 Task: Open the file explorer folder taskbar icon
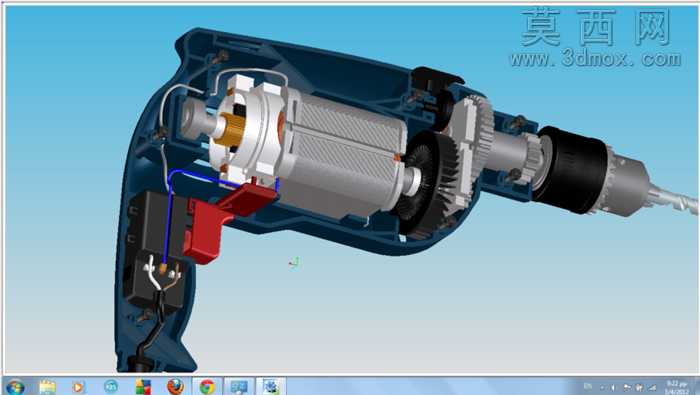point(47,387)
